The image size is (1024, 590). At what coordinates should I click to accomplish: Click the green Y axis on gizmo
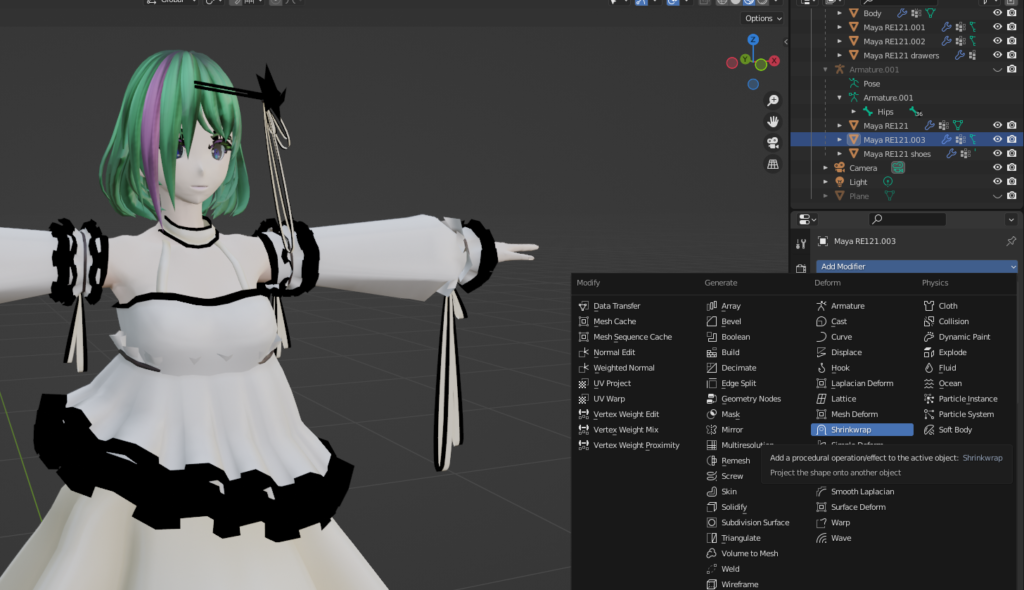pos(745,59)
